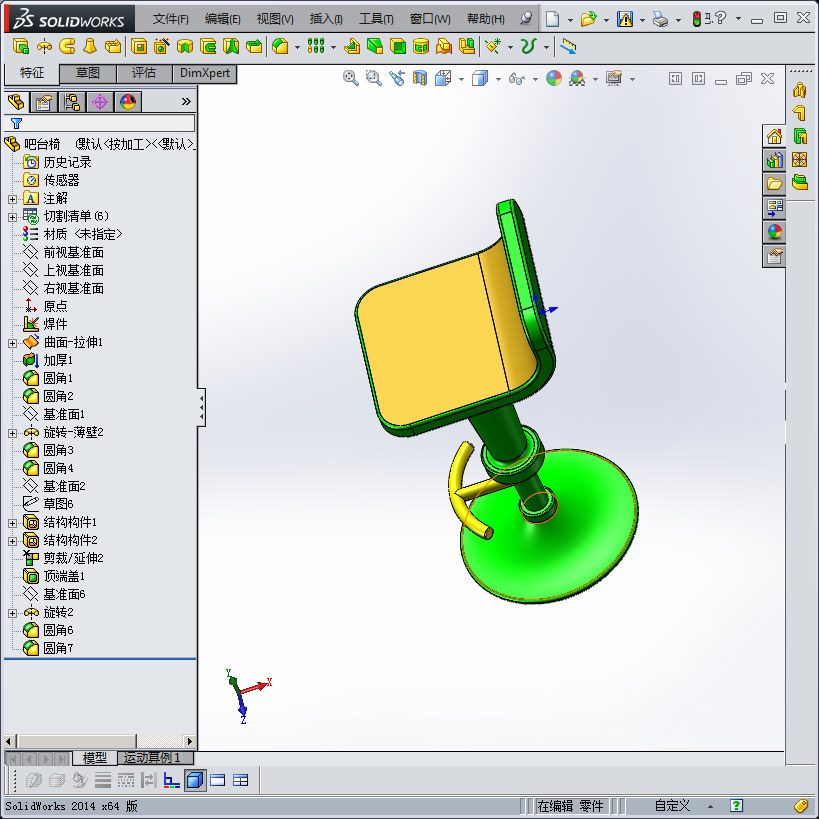The height and width of the screenshot is (819, 819).
Task: Click Zoom to Fit icon
Action: pos(350,78)
